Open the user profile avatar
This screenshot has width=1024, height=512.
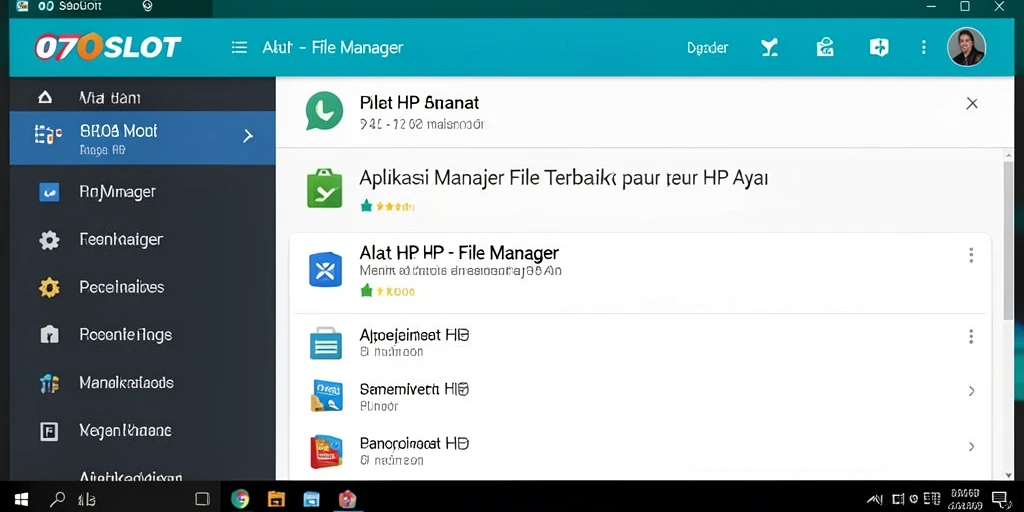coord(967,47)
